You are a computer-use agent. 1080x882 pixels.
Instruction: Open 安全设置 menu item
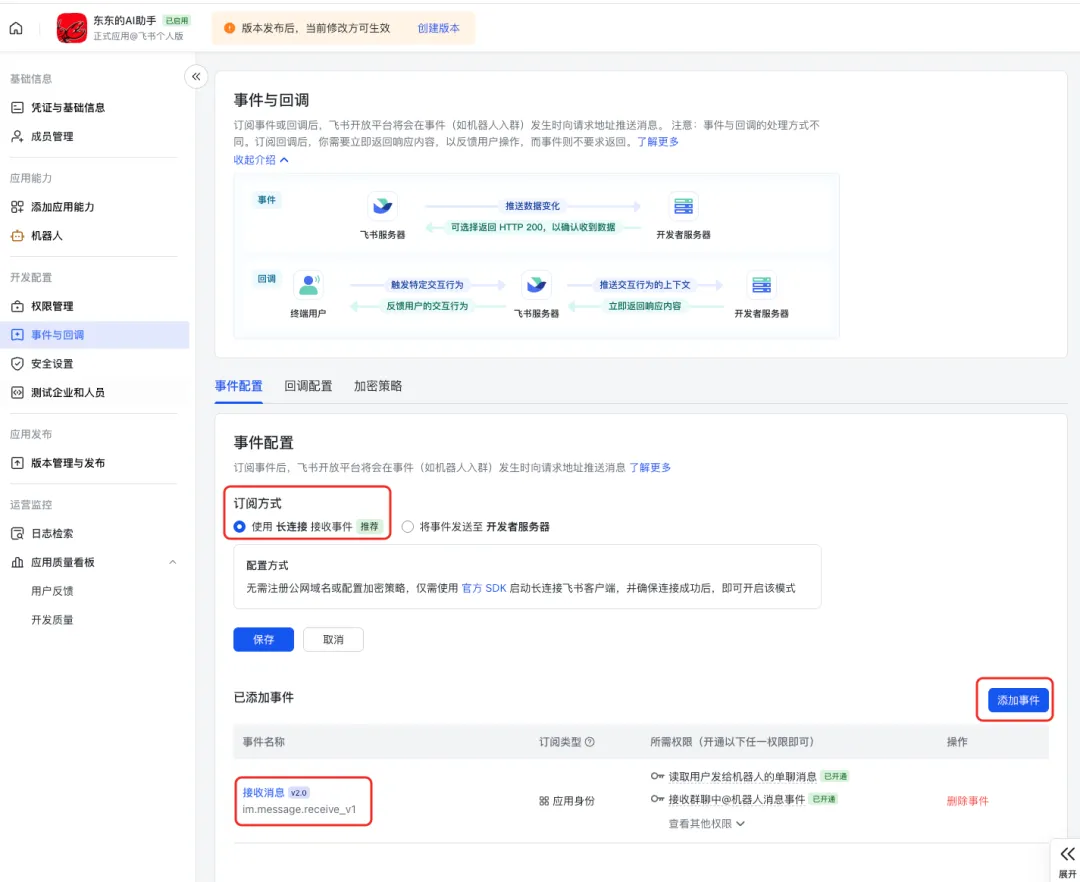point(94,364)
